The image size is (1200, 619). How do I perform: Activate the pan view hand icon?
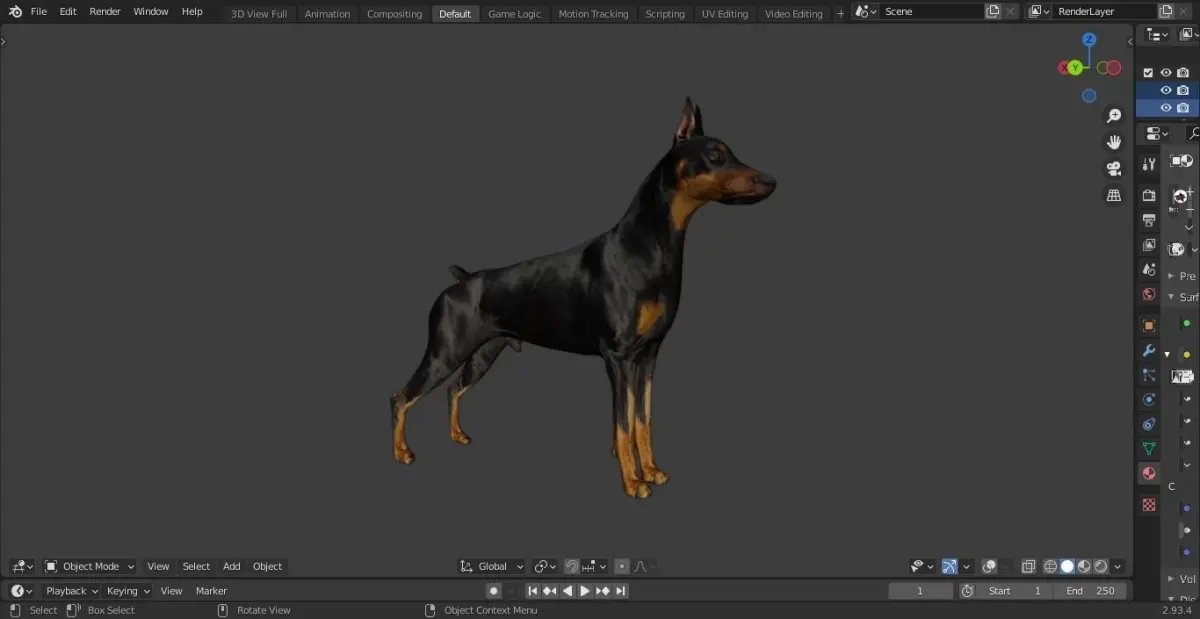point(1114,142)
